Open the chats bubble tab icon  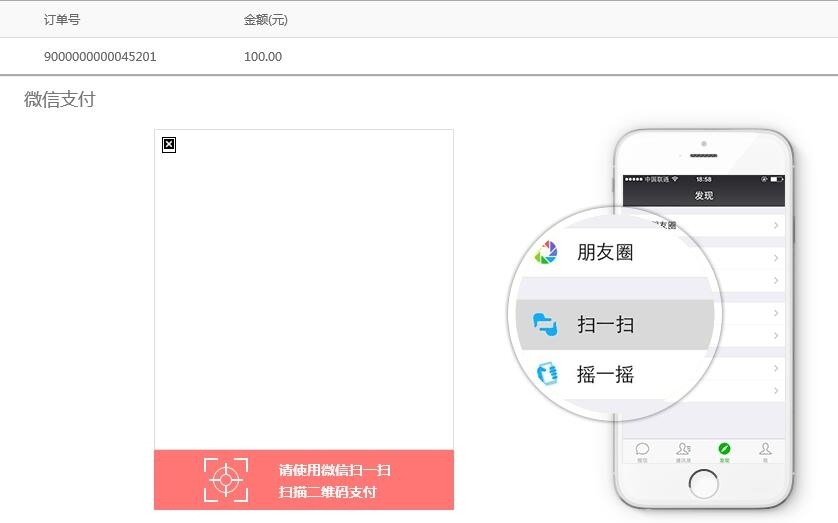click(x=642, y=449)
